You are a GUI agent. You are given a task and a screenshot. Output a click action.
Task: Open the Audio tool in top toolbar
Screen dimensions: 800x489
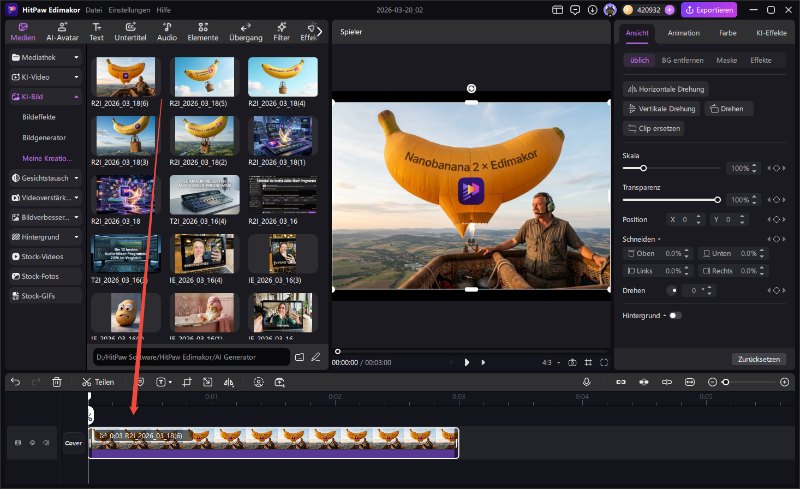pos(167,31)
